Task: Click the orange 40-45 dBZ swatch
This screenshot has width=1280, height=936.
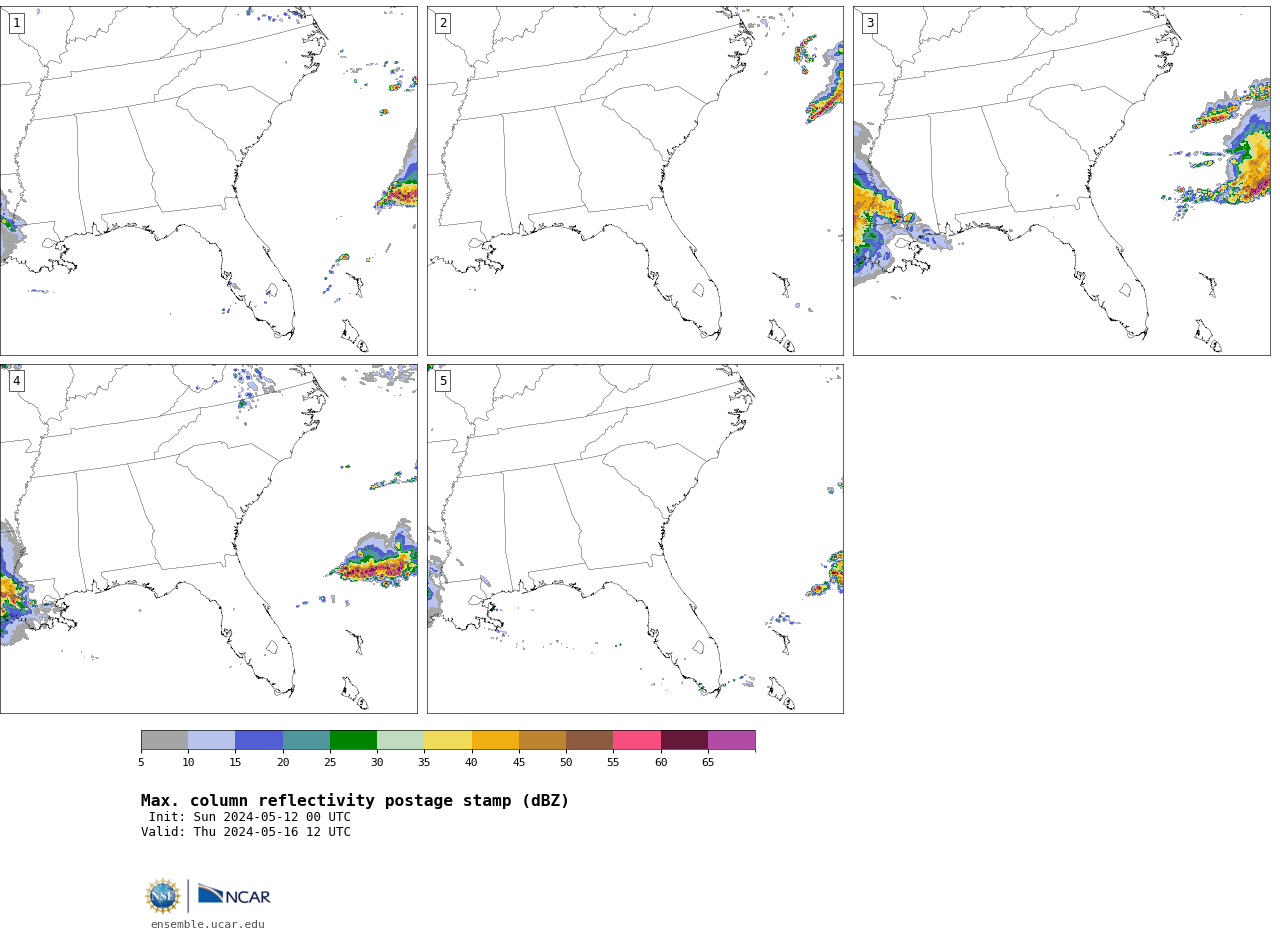Action: pos(495,740)
